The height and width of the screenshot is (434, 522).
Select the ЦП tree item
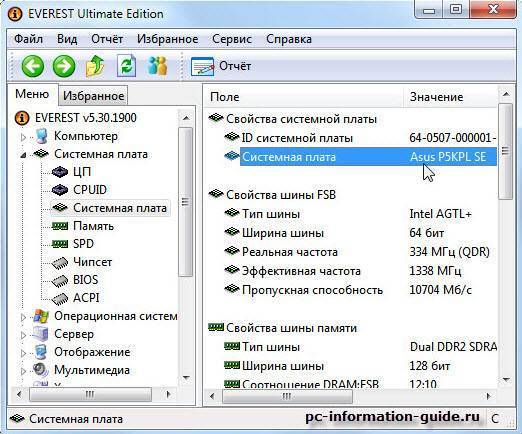pyautogui.click(x=82, y=172)
